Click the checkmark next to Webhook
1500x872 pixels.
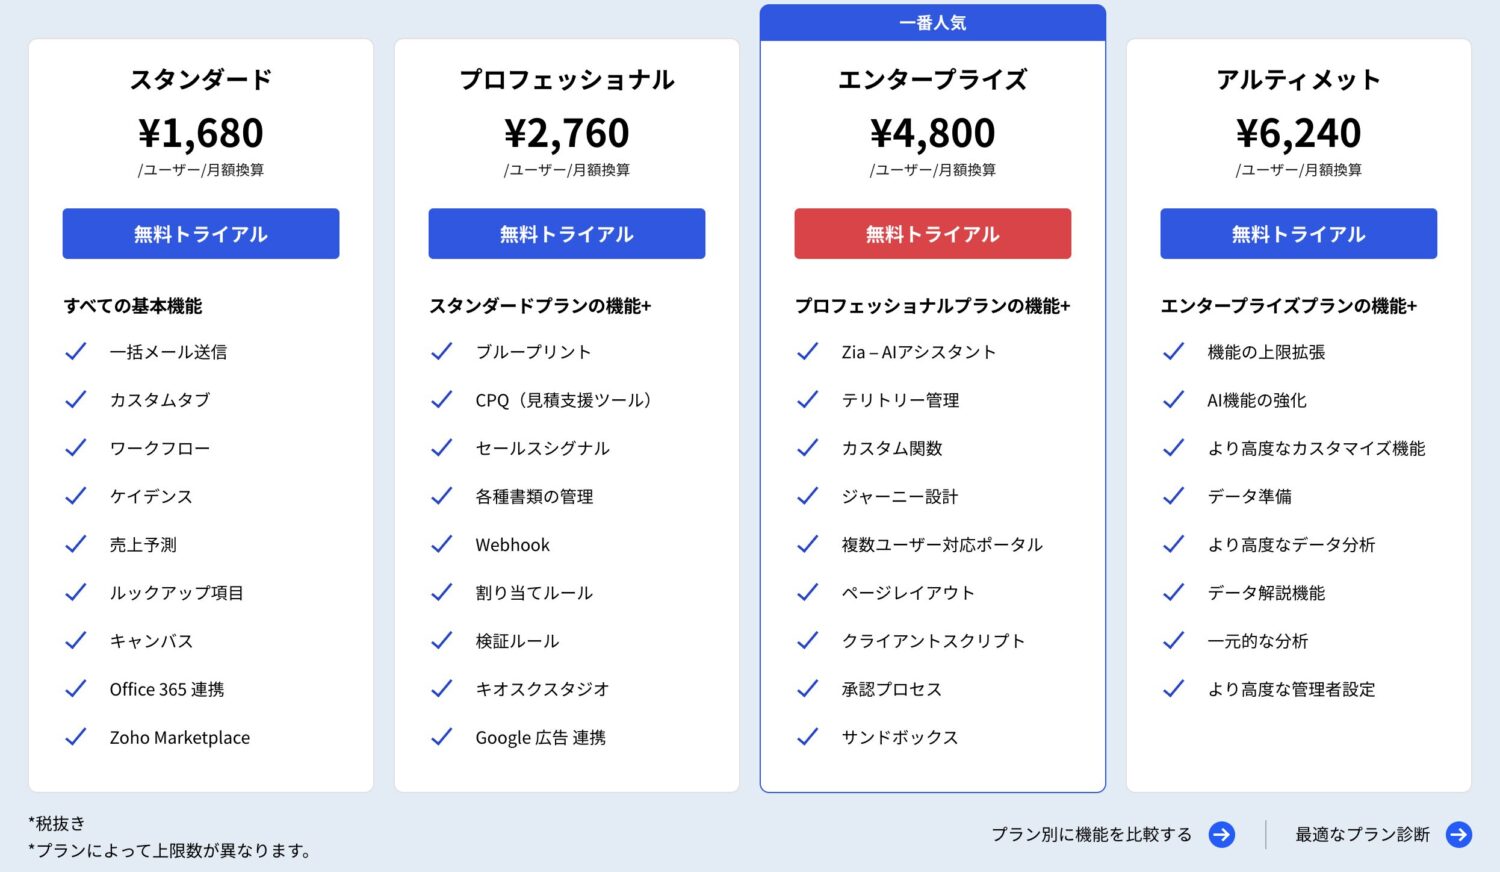(441, 544)
